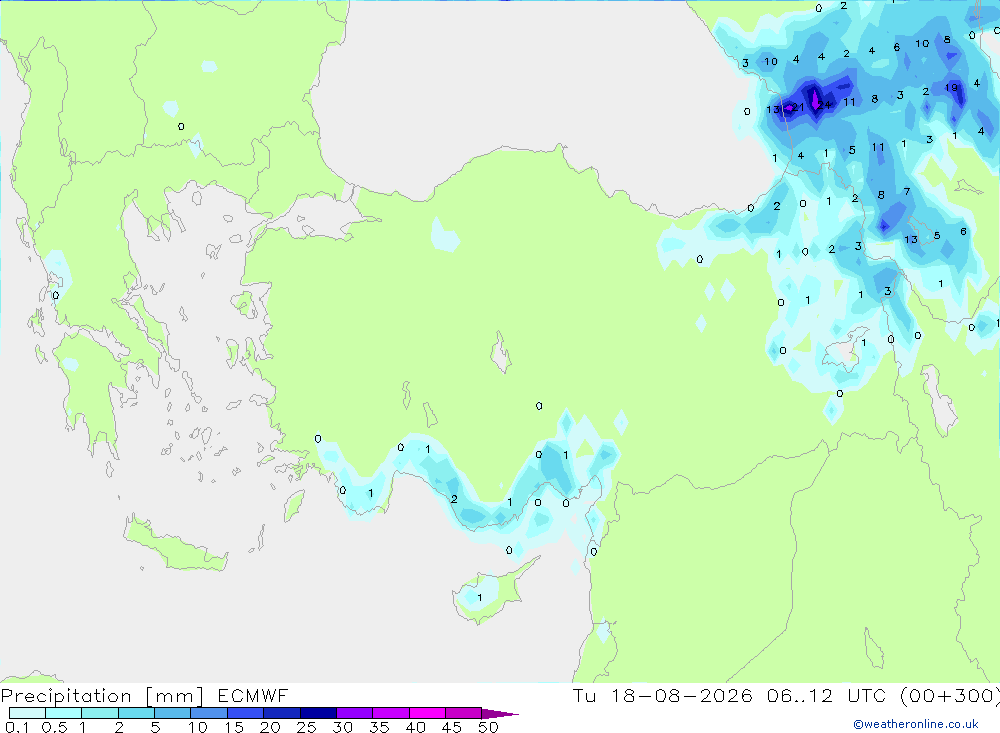This screenshot has width=1000, height=733.
Task: Click the 35–40 mm violet swatch
Action: click(391, 713)
